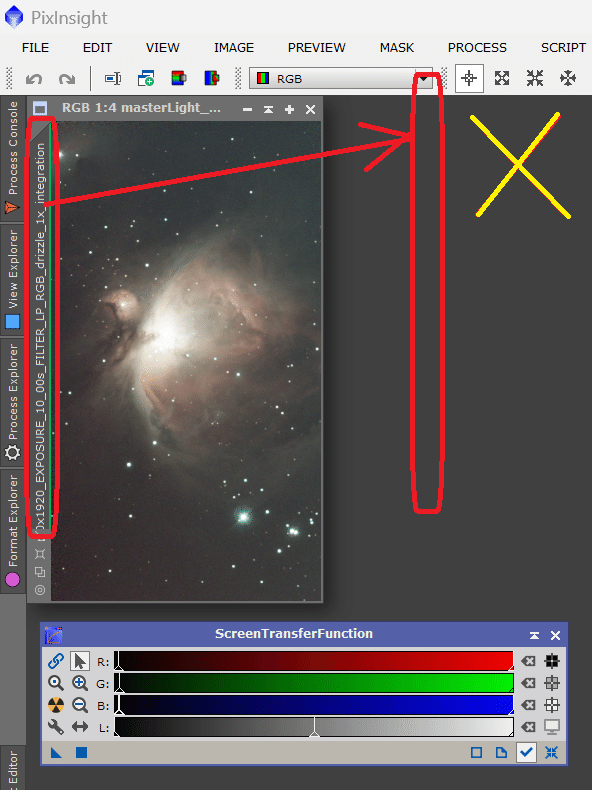Toggle the midtones readout icon in G row
The width and height of the screenshot is (592, 790).
pos(552,683)
